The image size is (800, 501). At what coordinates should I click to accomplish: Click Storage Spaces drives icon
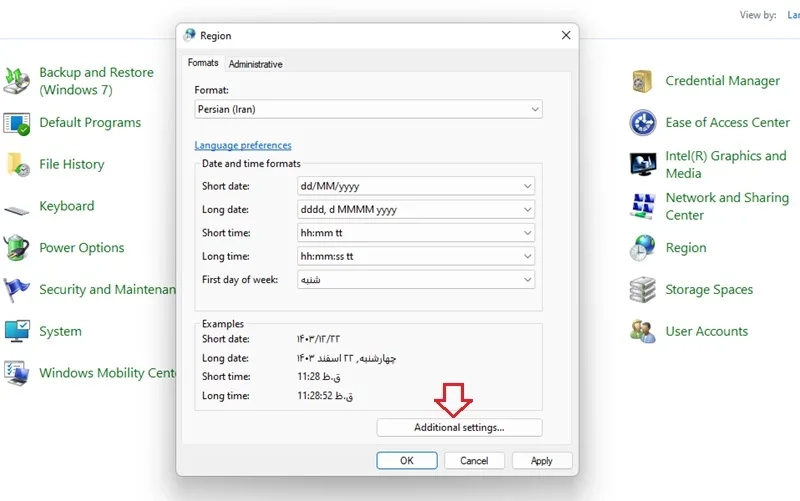coord(643,290)
